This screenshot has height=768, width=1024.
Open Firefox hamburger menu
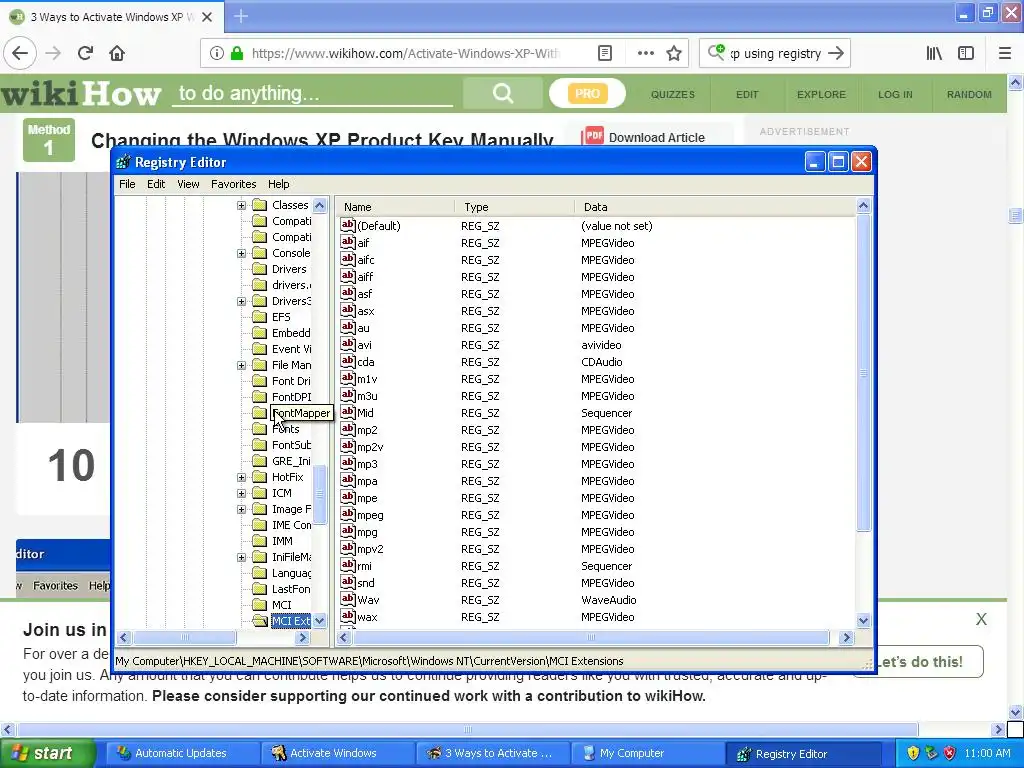1005,53
